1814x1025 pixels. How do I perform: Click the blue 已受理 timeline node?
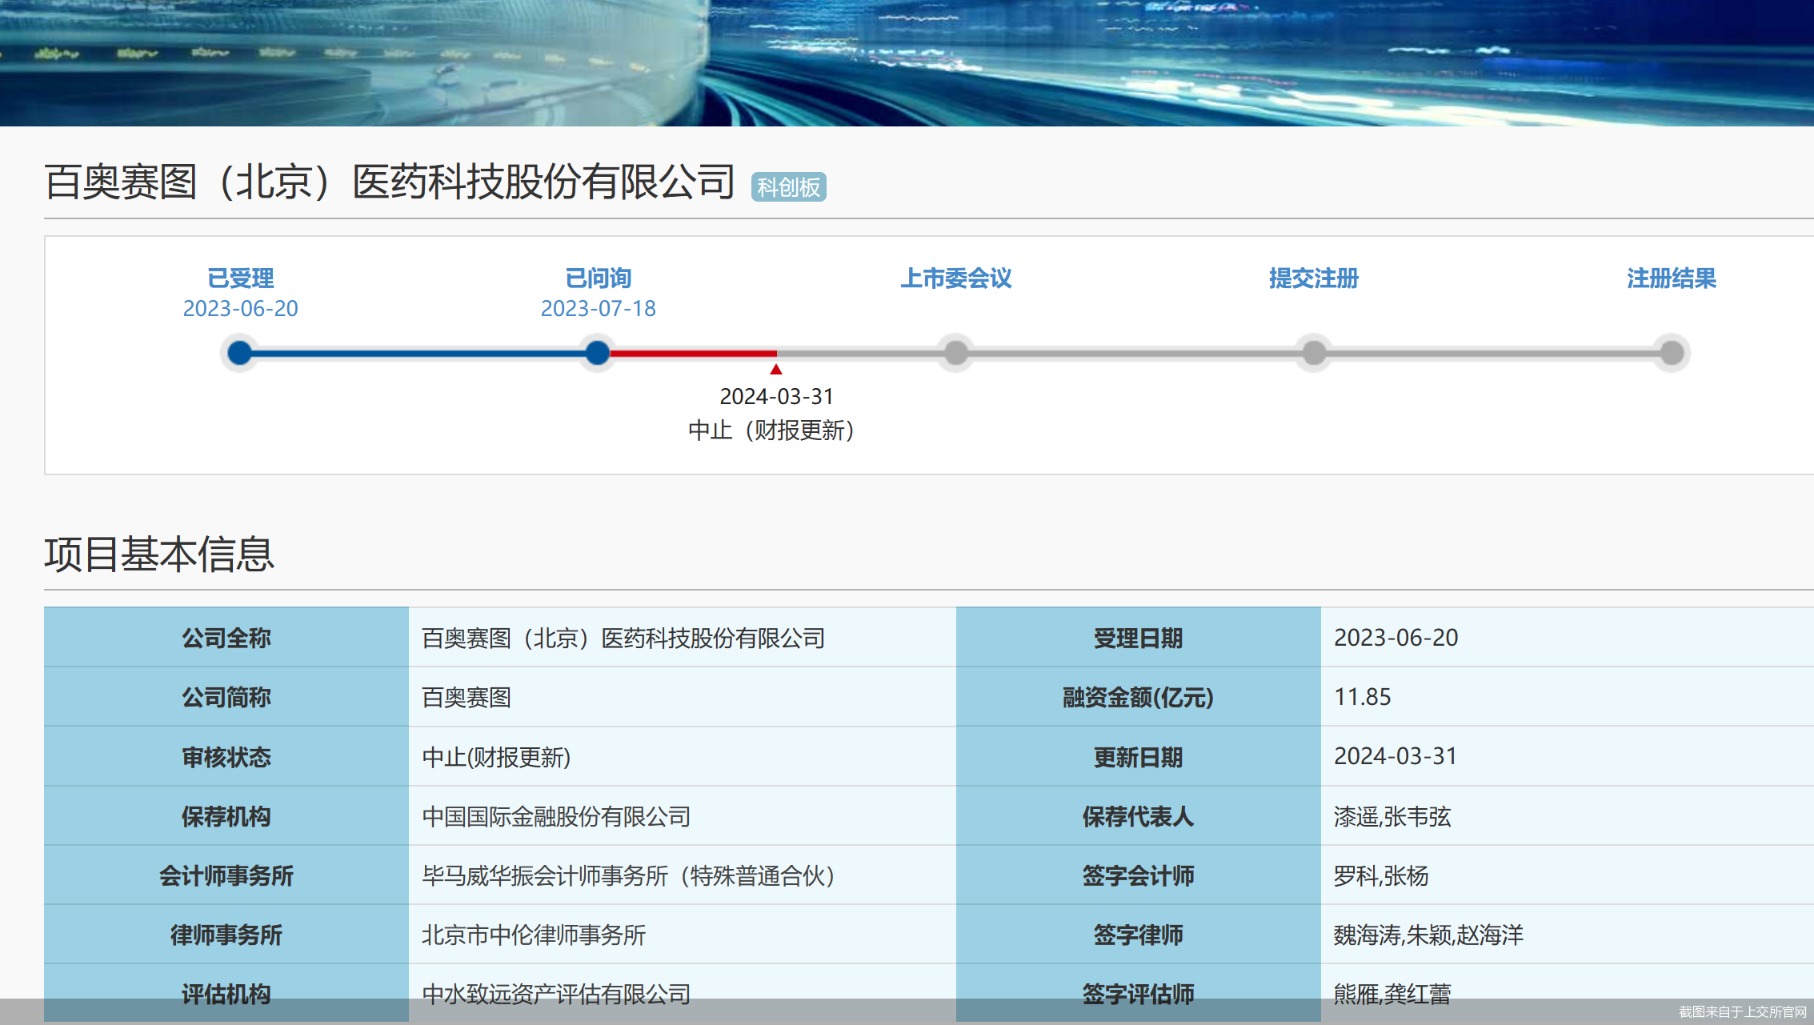point(240,353)
